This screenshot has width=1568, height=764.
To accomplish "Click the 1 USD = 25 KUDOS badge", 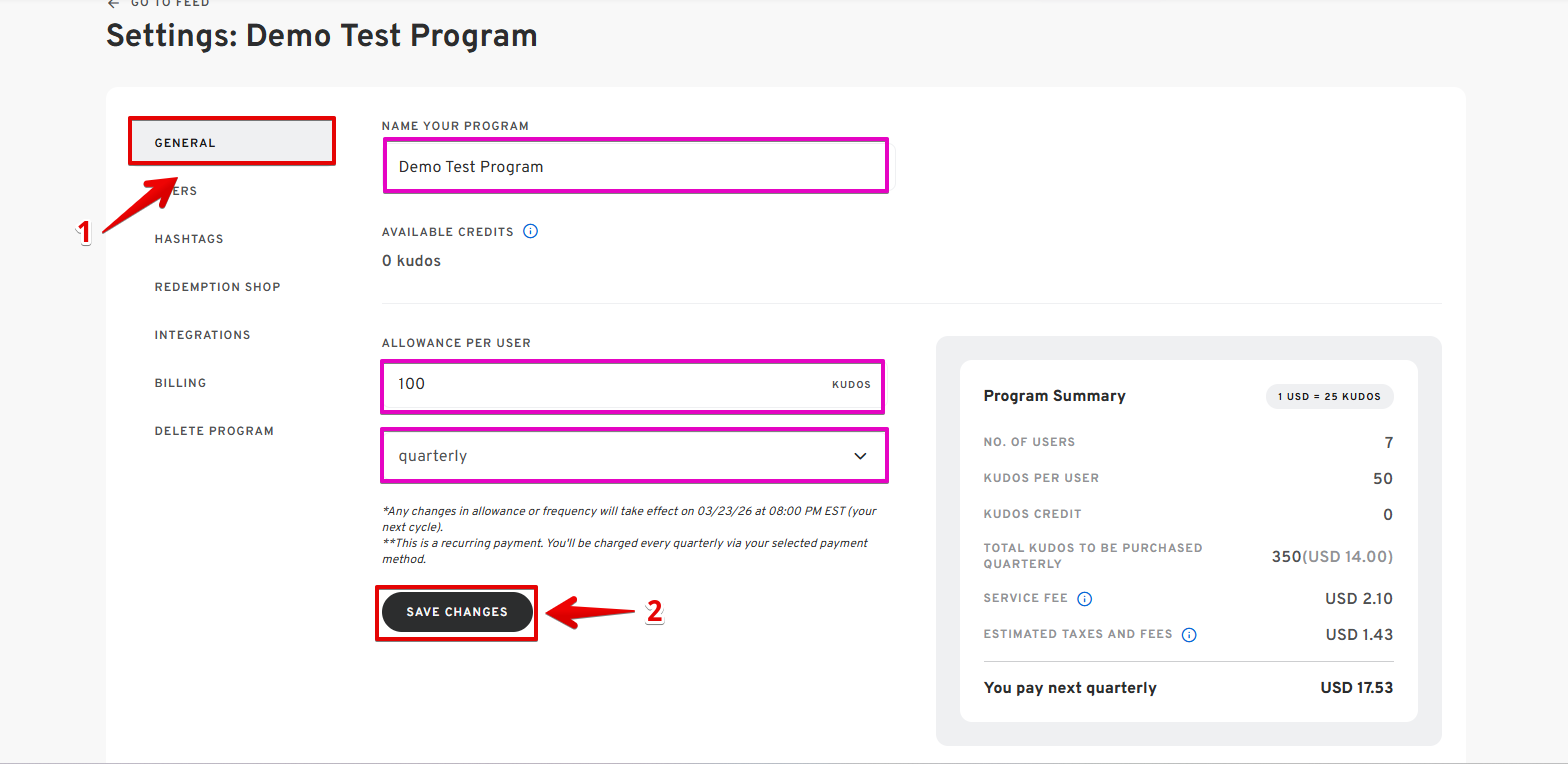I will coord(1329,396).
